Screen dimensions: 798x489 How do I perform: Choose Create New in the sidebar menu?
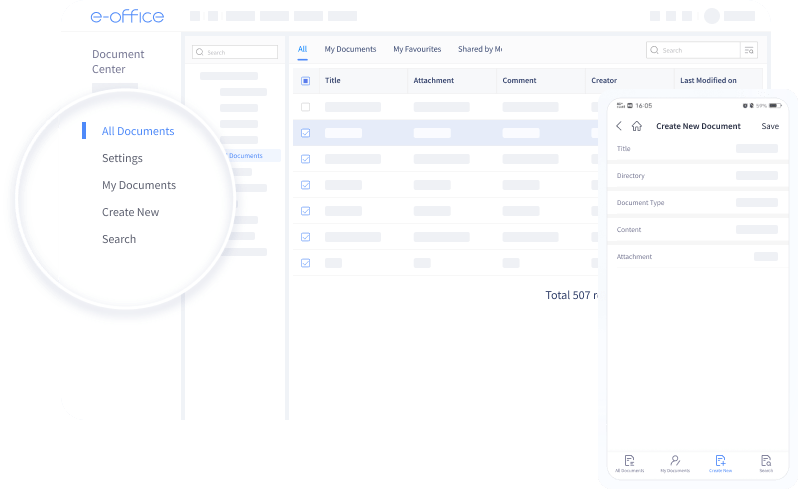[130, 212]
